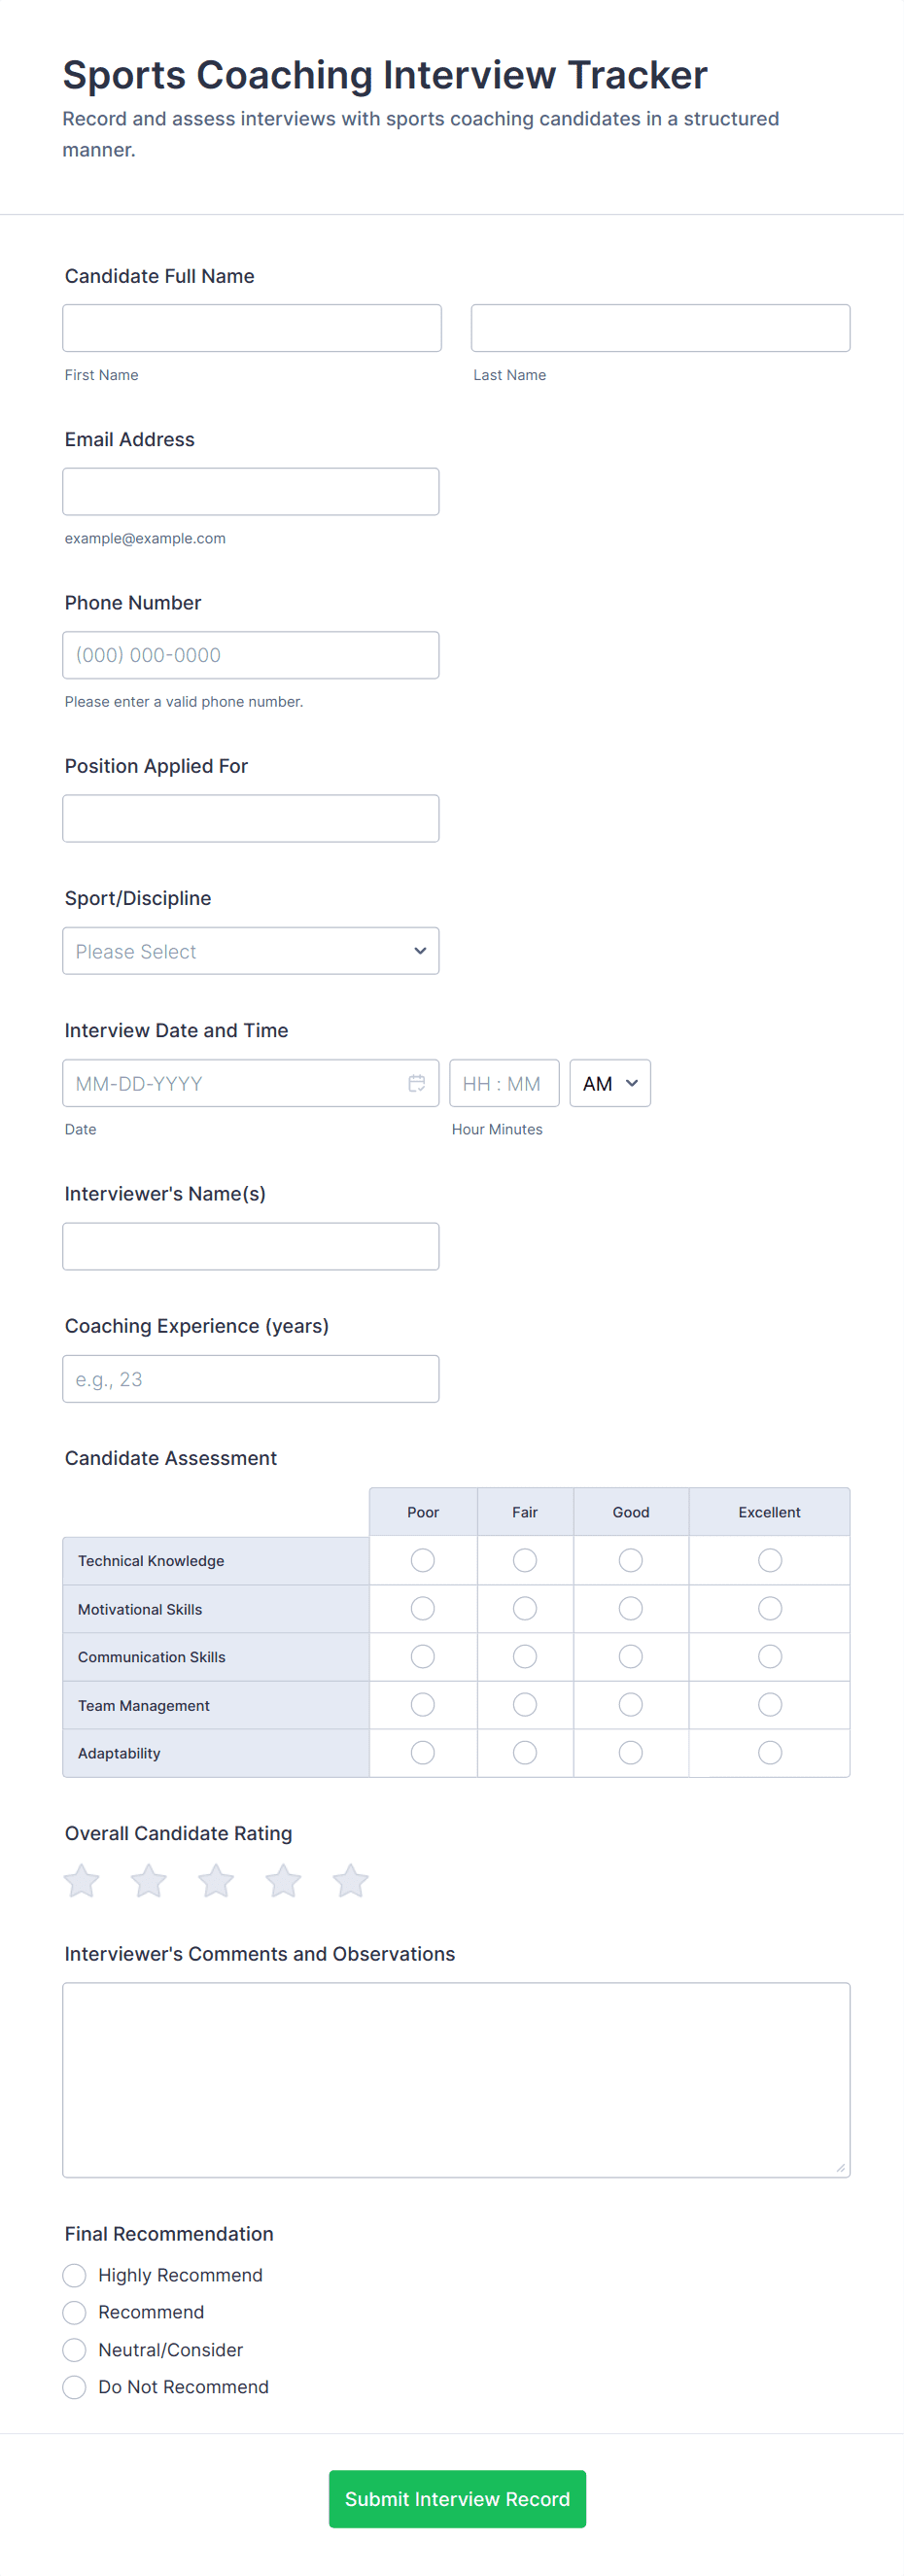Image resolution: width=904 pixels, height=2576 pixels.
Task: Click the Hour Minutes time field
Action: point(504,1083)
